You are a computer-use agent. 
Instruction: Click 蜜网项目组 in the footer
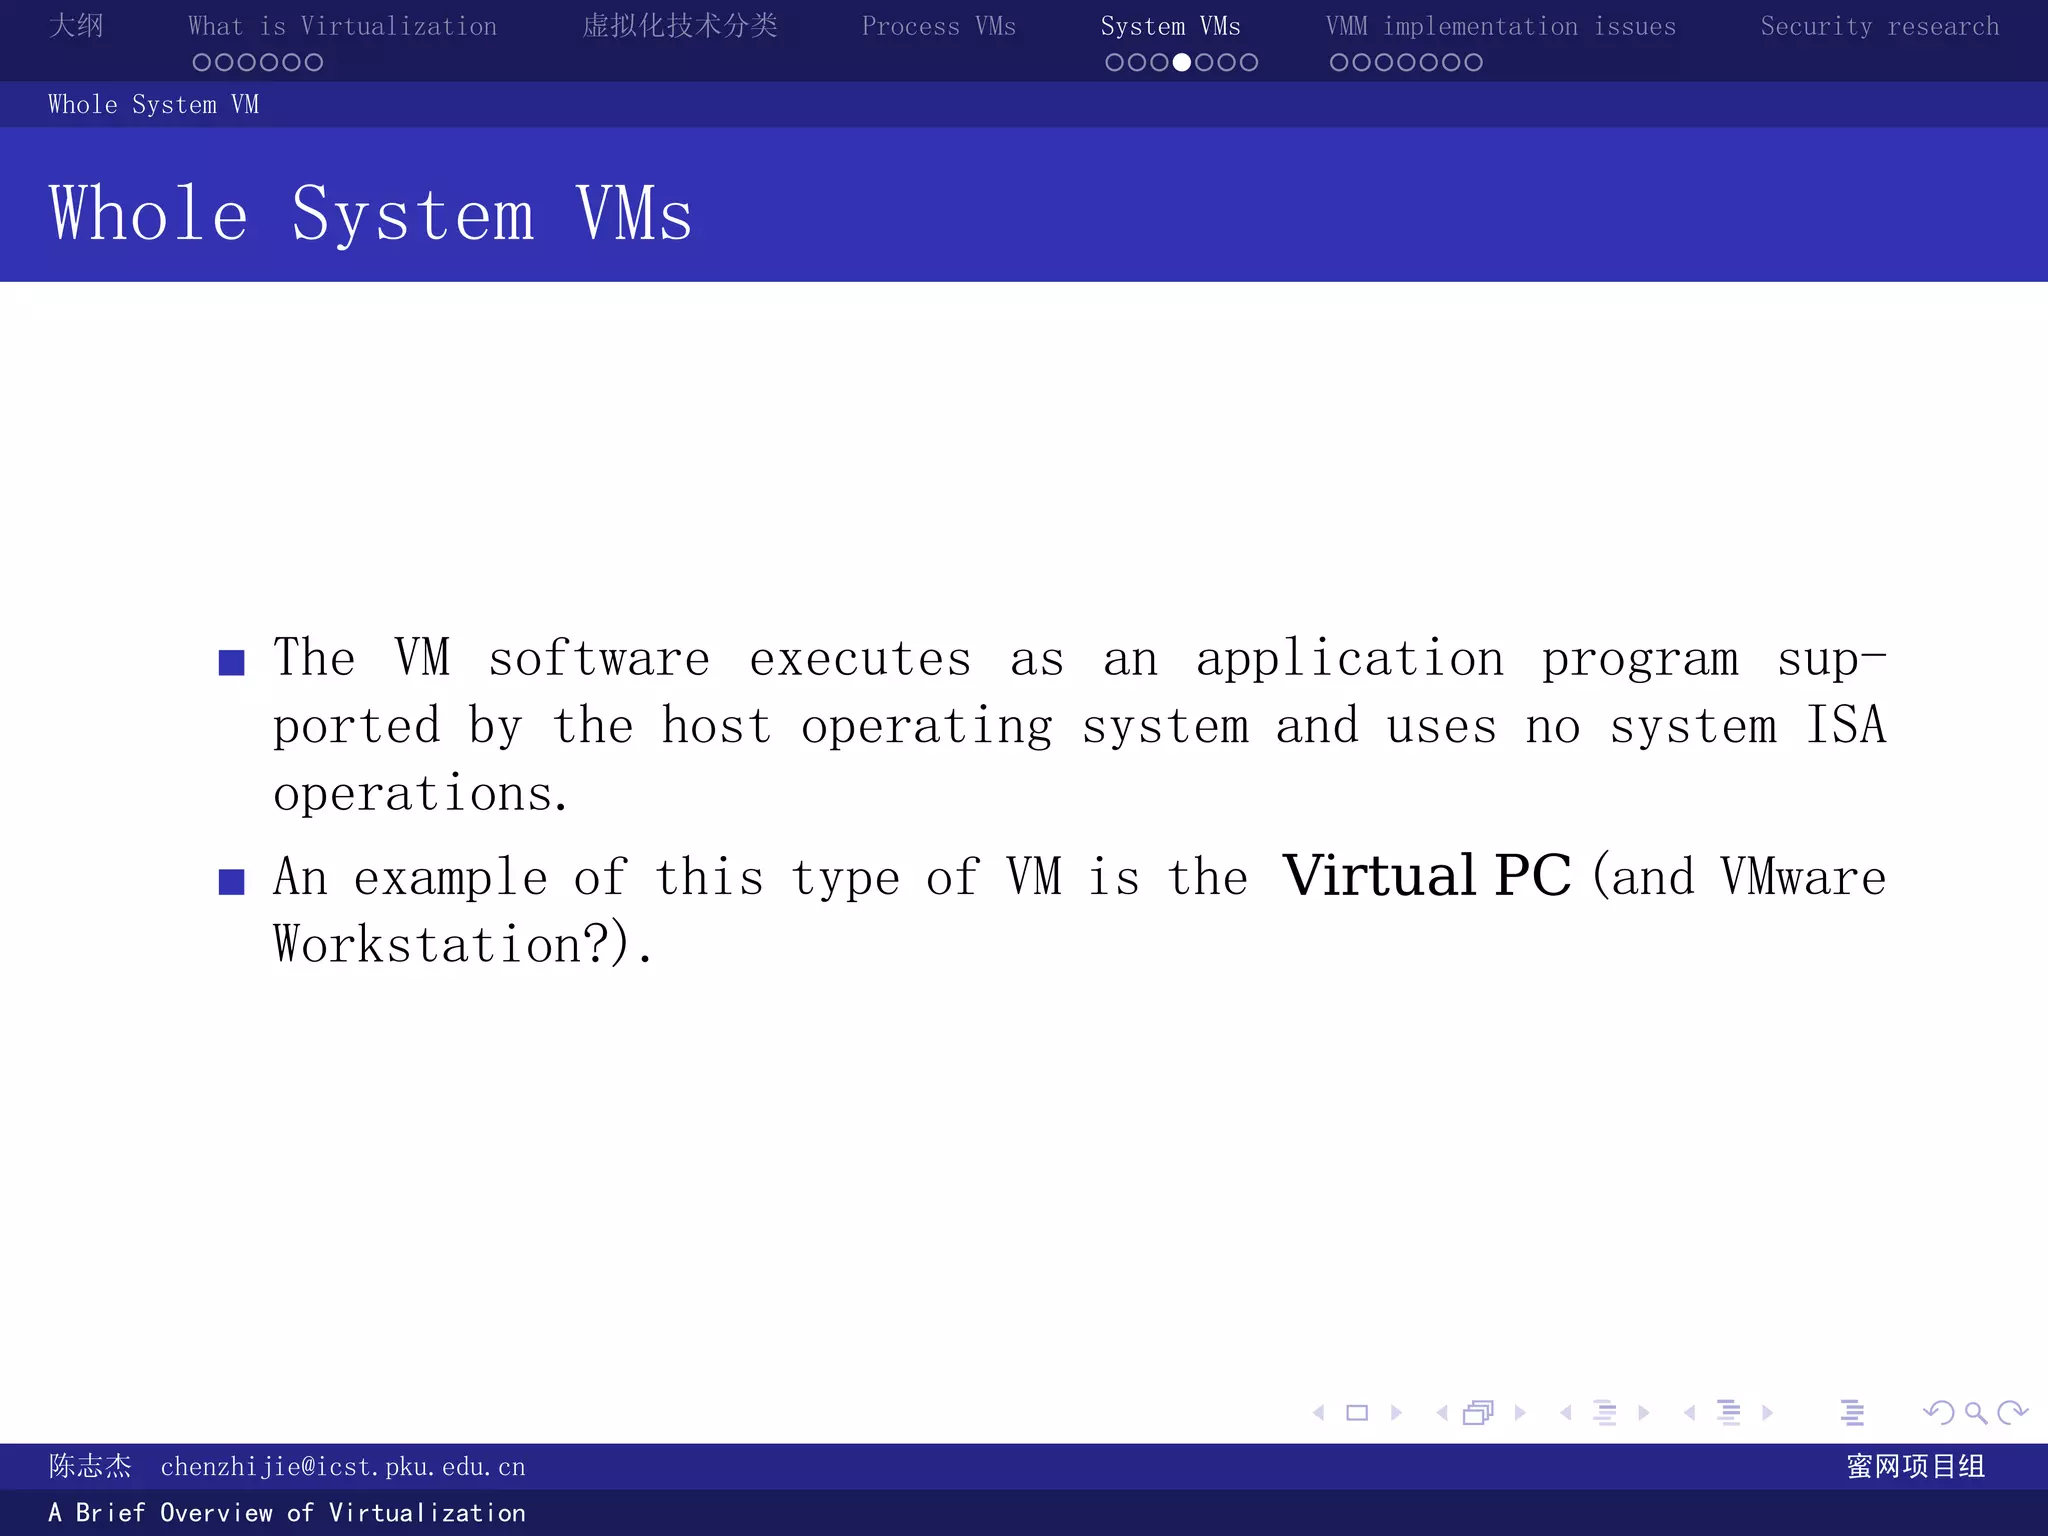1916,1466
